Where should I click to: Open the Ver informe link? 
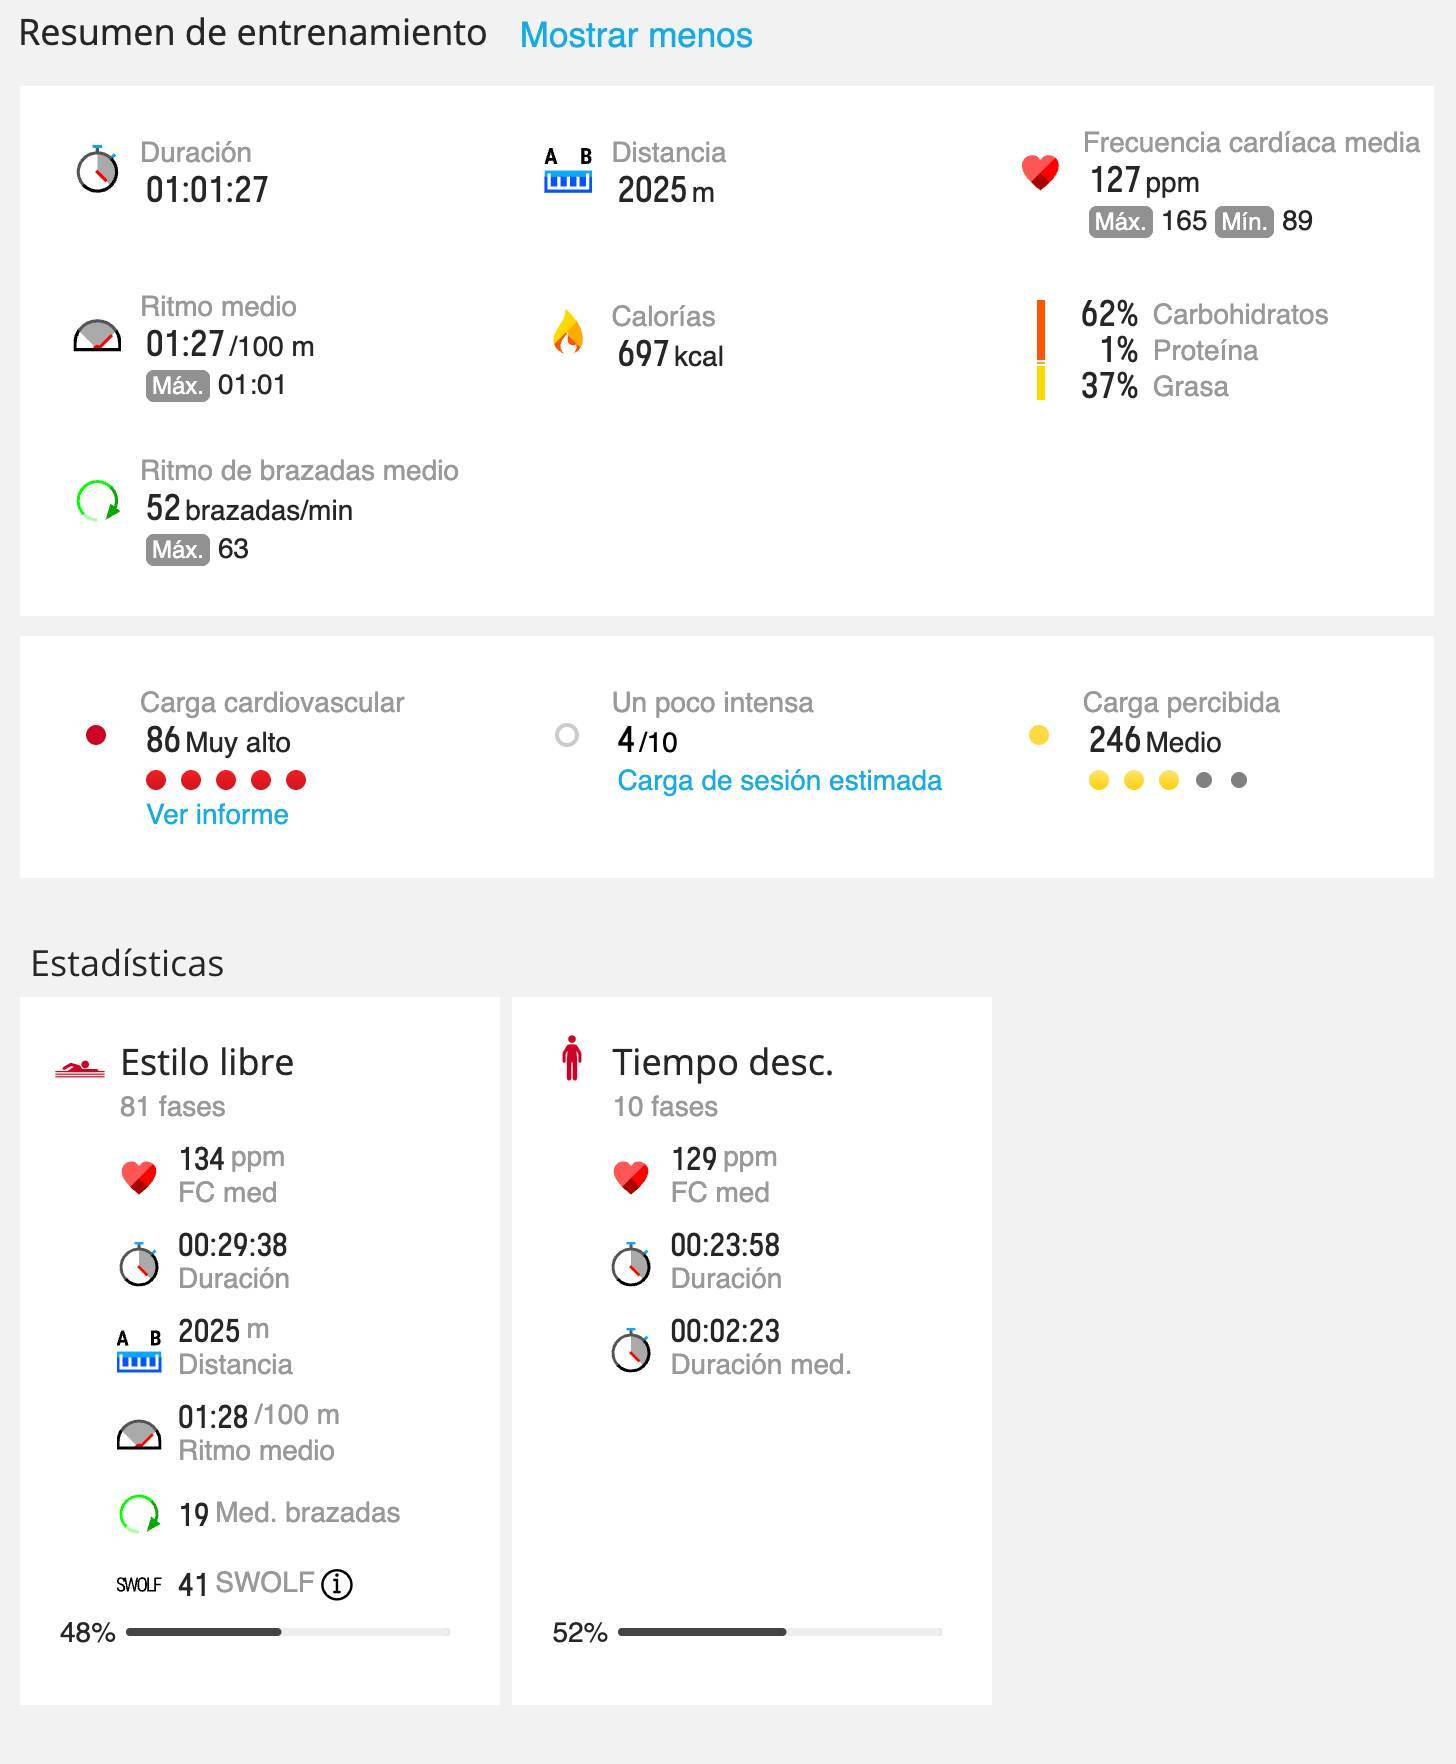coord(217,814)
